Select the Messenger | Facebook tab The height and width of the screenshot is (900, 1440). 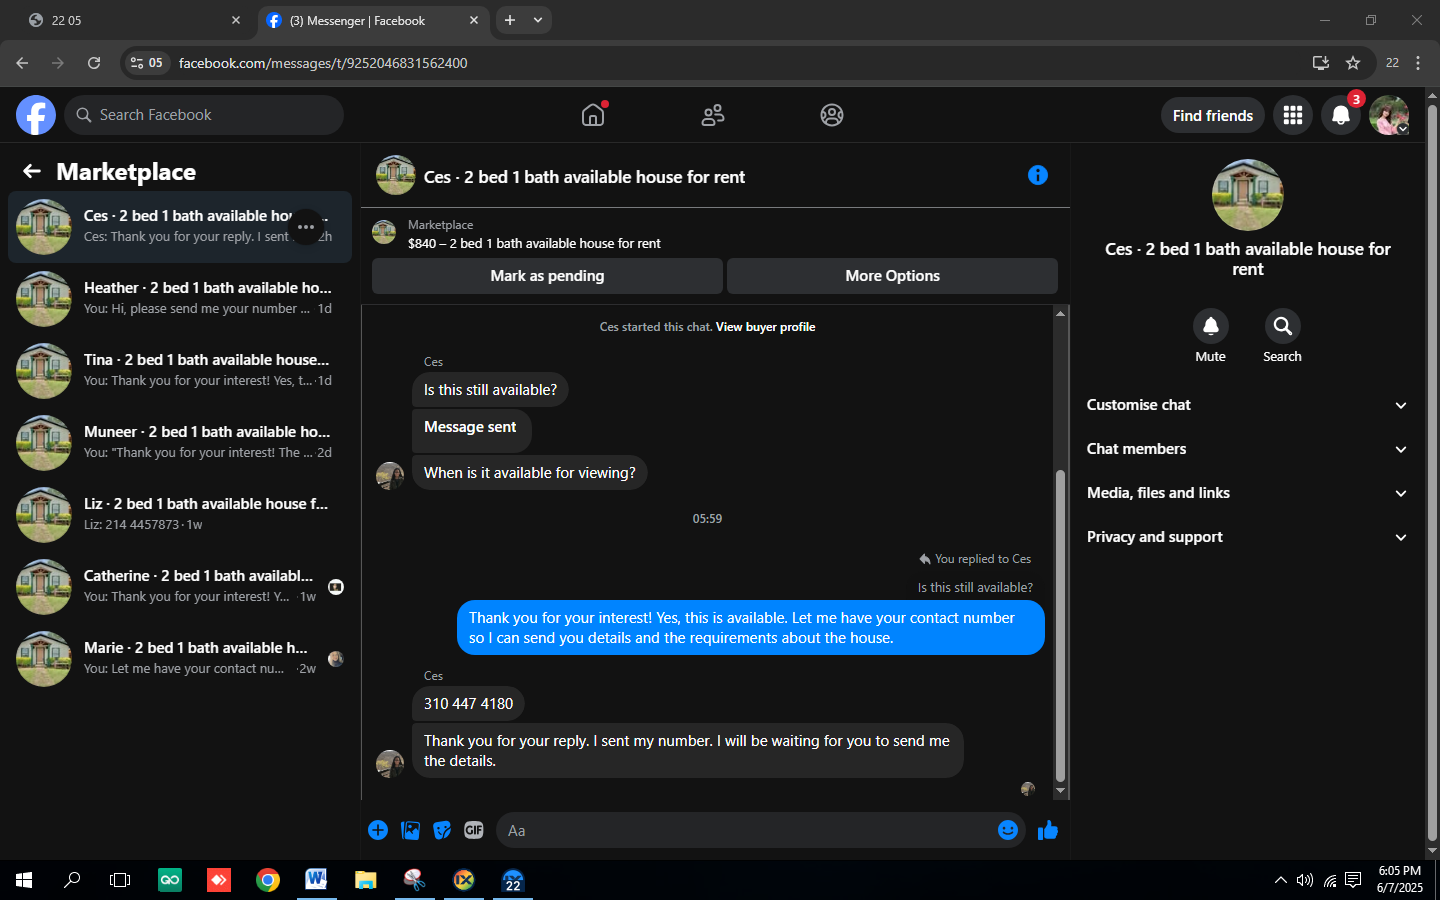point(373,20)
